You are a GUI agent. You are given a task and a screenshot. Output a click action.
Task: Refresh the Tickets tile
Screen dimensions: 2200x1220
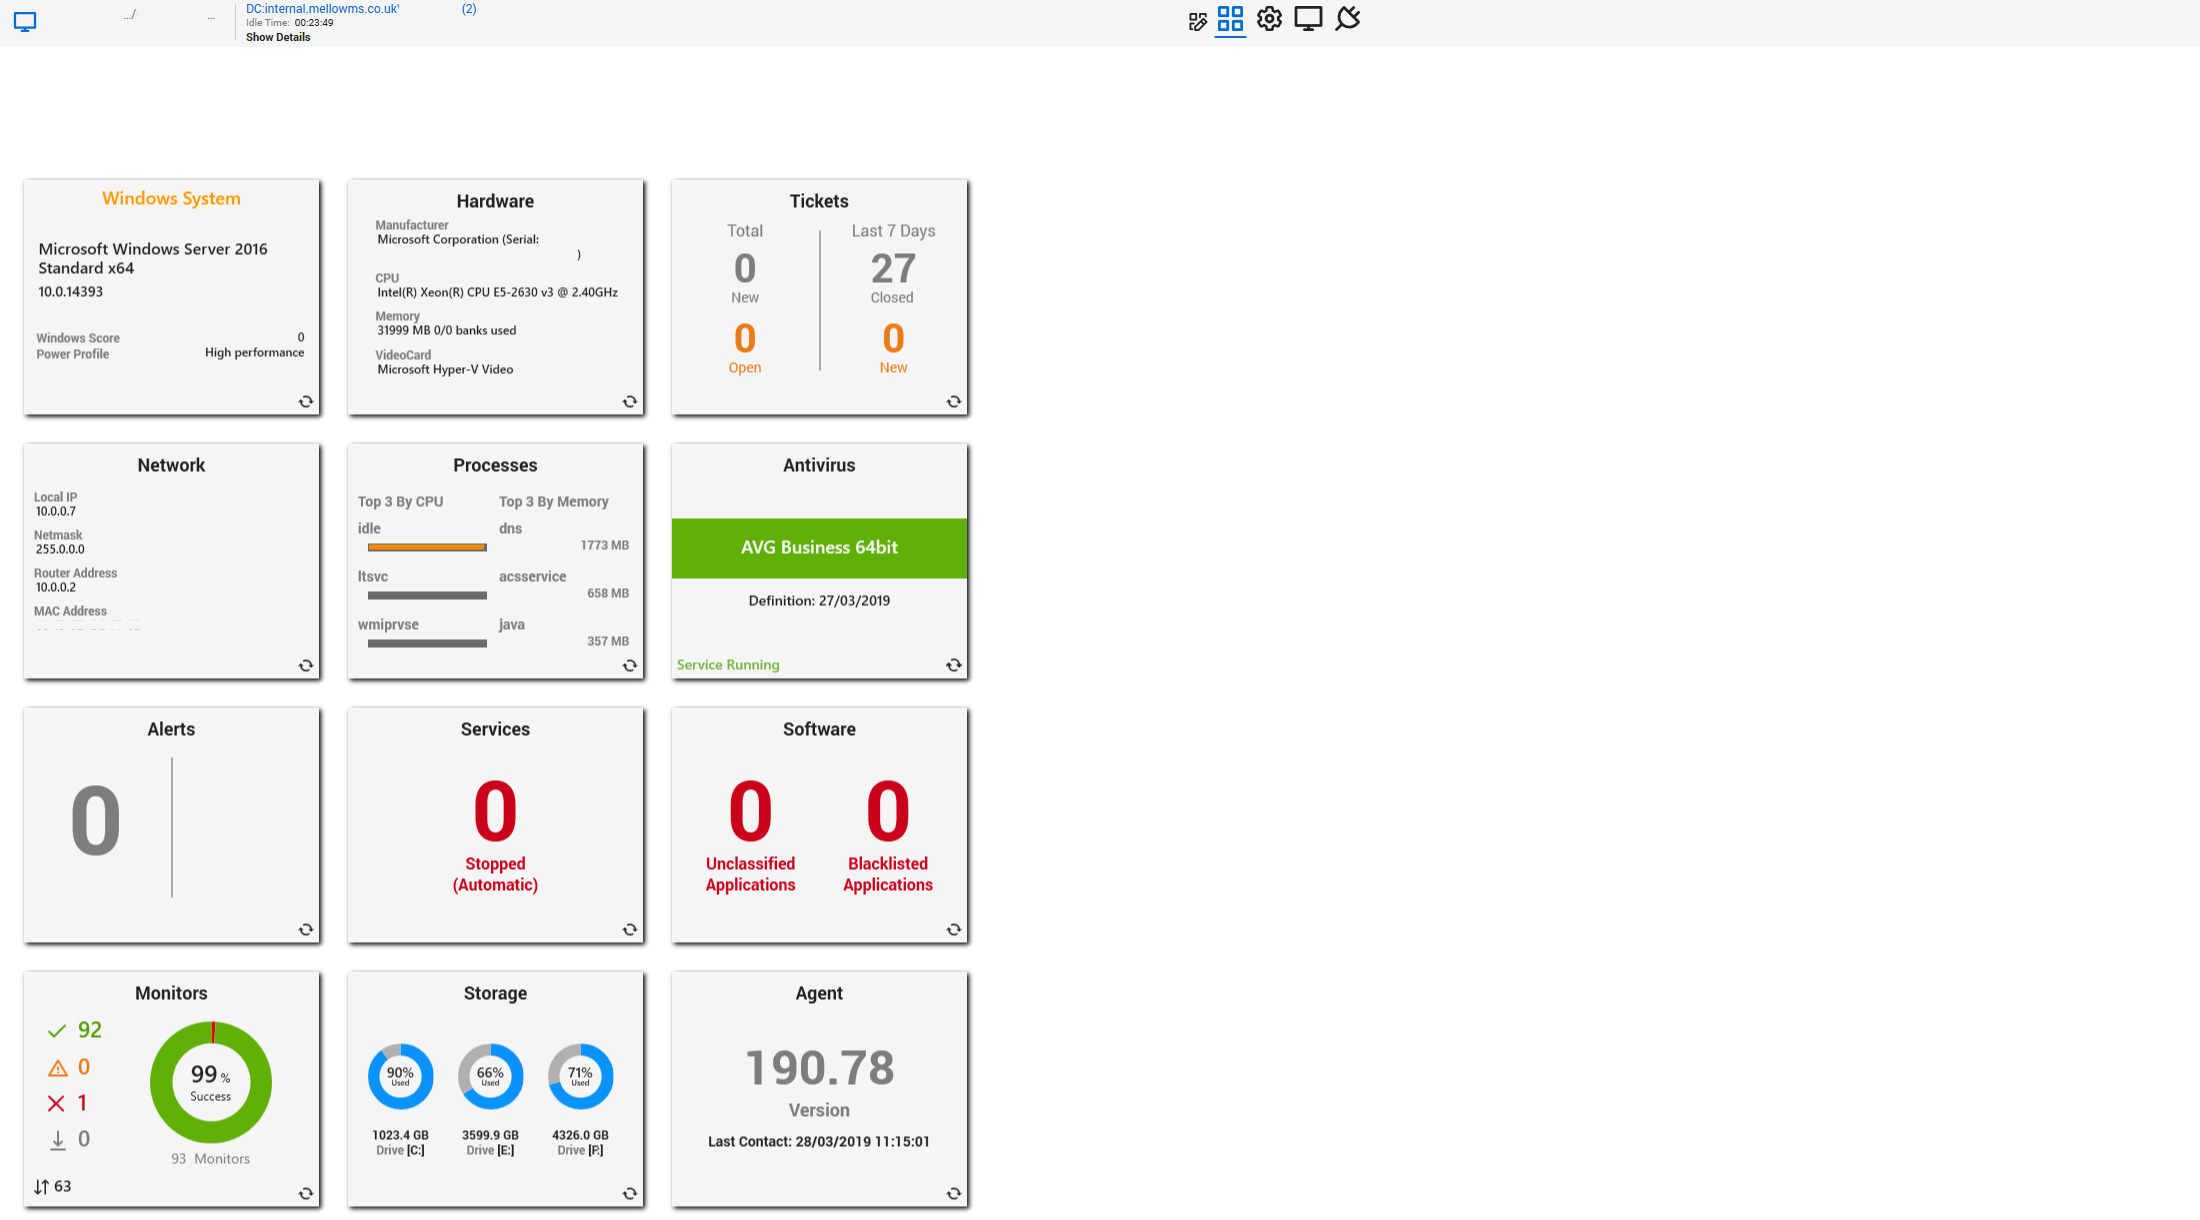pos(954,402)
